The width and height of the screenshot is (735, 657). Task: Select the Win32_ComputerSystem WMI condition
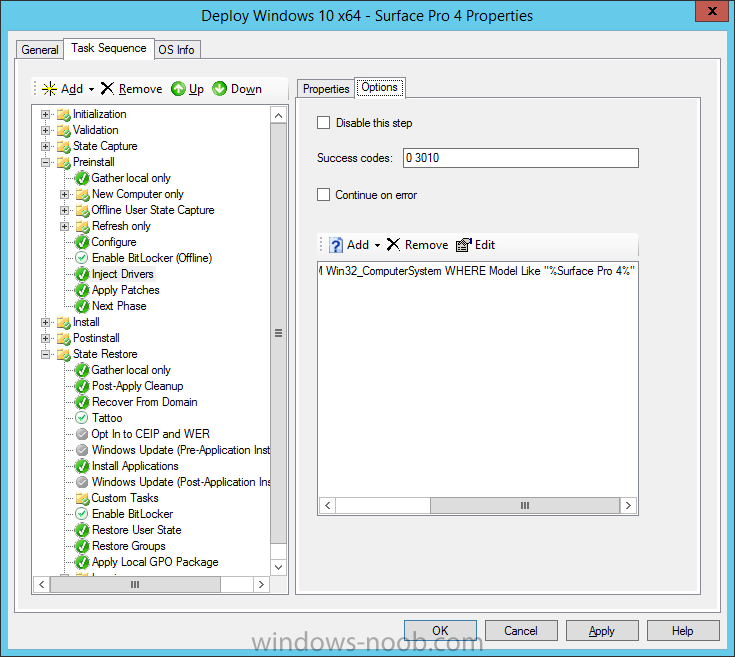tap(477, 271)
